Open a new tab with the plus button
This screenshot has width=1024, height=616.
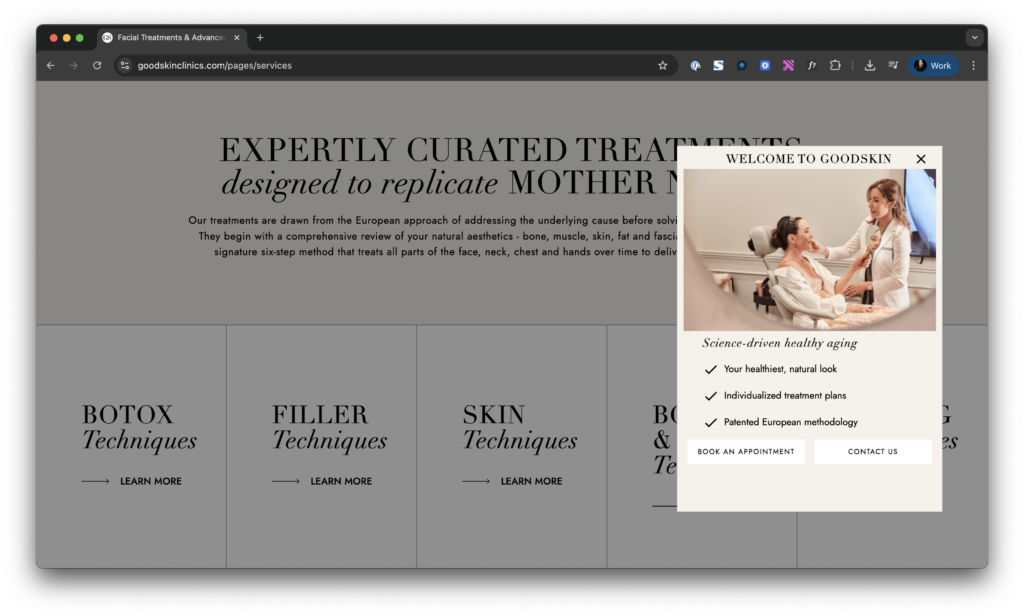pyautogui.click(x=260, y=37)
